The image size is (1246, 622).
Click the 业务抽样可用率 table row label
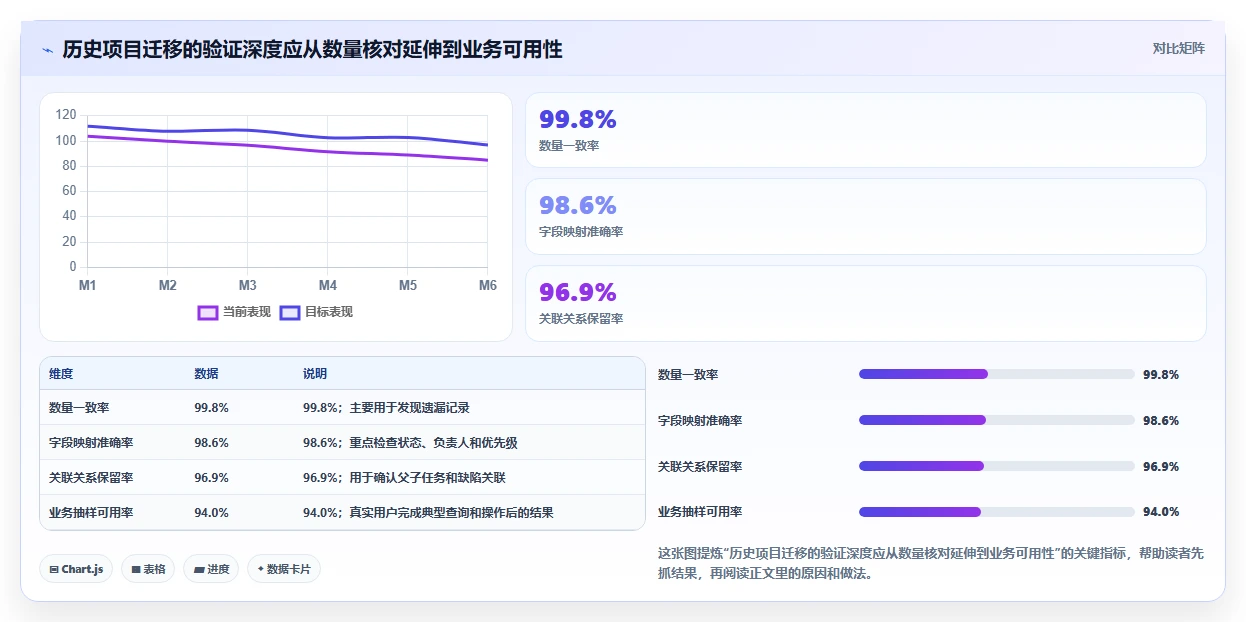pyautogui.click(x=91, y=512)
